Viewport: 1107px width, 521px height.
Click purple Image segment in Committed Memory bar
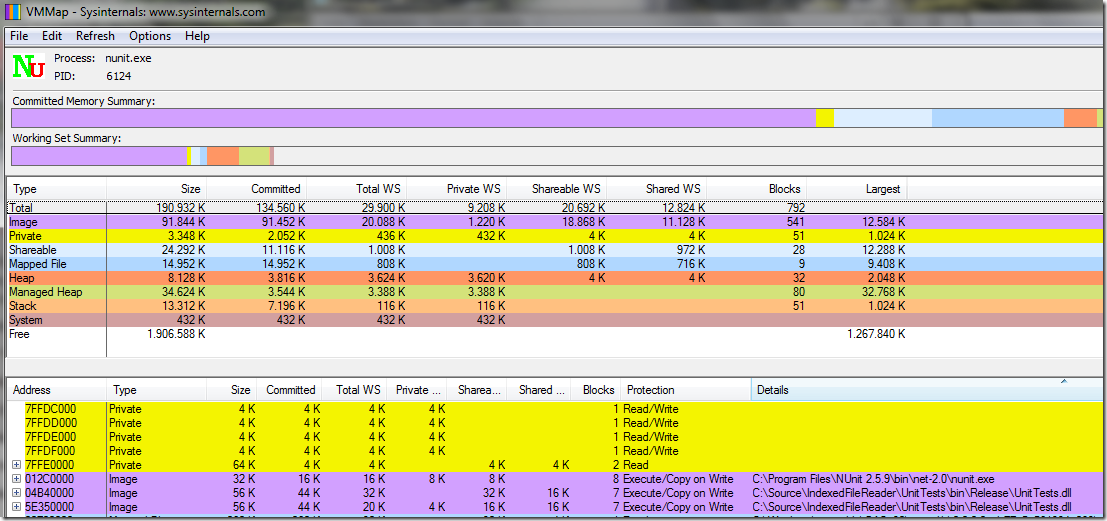414,118
